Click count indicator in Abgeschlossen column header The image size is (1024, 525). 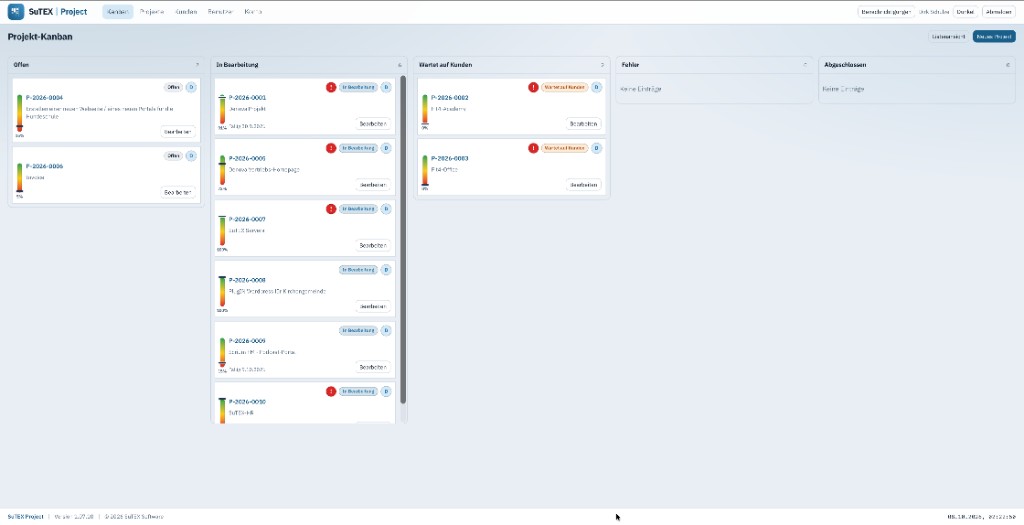click(1008, 65)
